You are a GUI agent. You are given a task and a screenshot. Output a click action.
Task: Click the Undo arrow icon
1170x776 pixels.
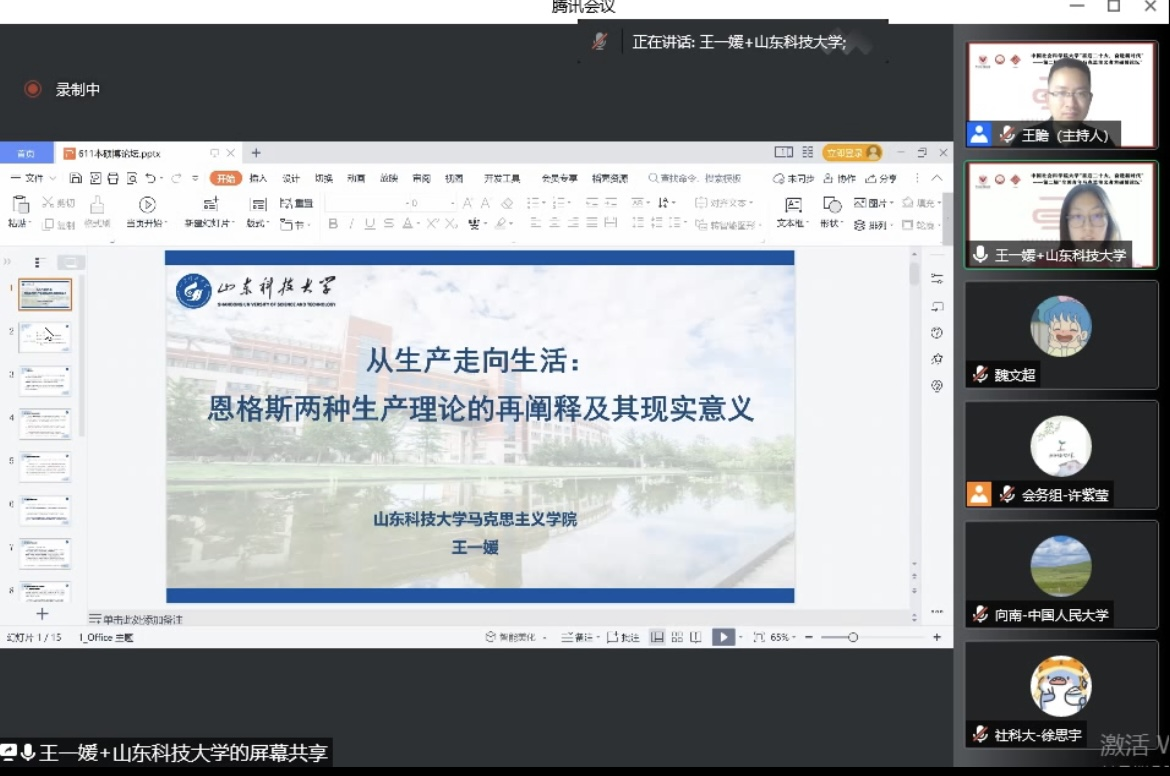coord(150,178)
